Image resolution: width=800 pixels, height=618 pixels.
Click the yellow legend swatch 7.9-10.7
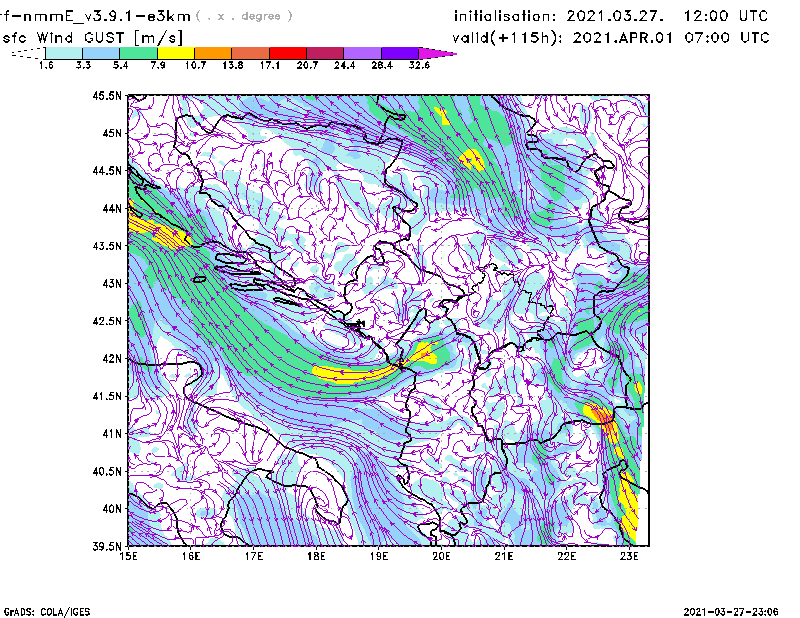point(176,53)
